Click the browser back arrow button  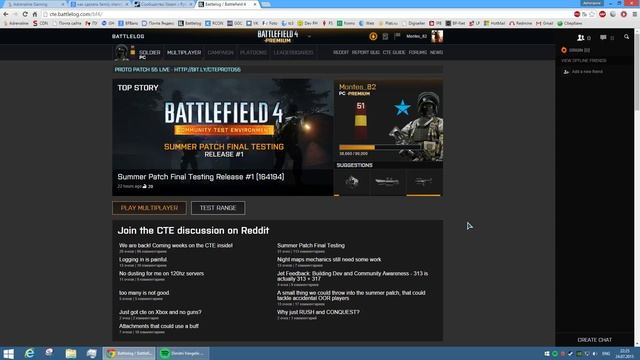[x=6, y=14]
